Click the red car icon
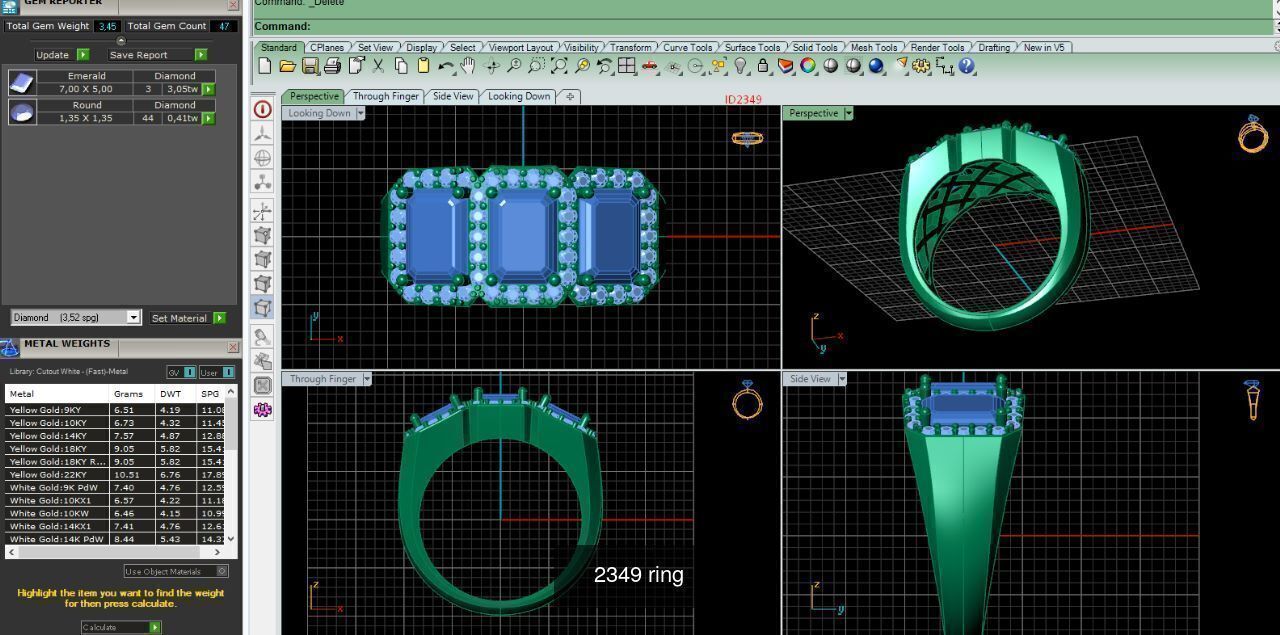Image resolution: width=1280 pixels, height=635 pixels. (650, 66)
